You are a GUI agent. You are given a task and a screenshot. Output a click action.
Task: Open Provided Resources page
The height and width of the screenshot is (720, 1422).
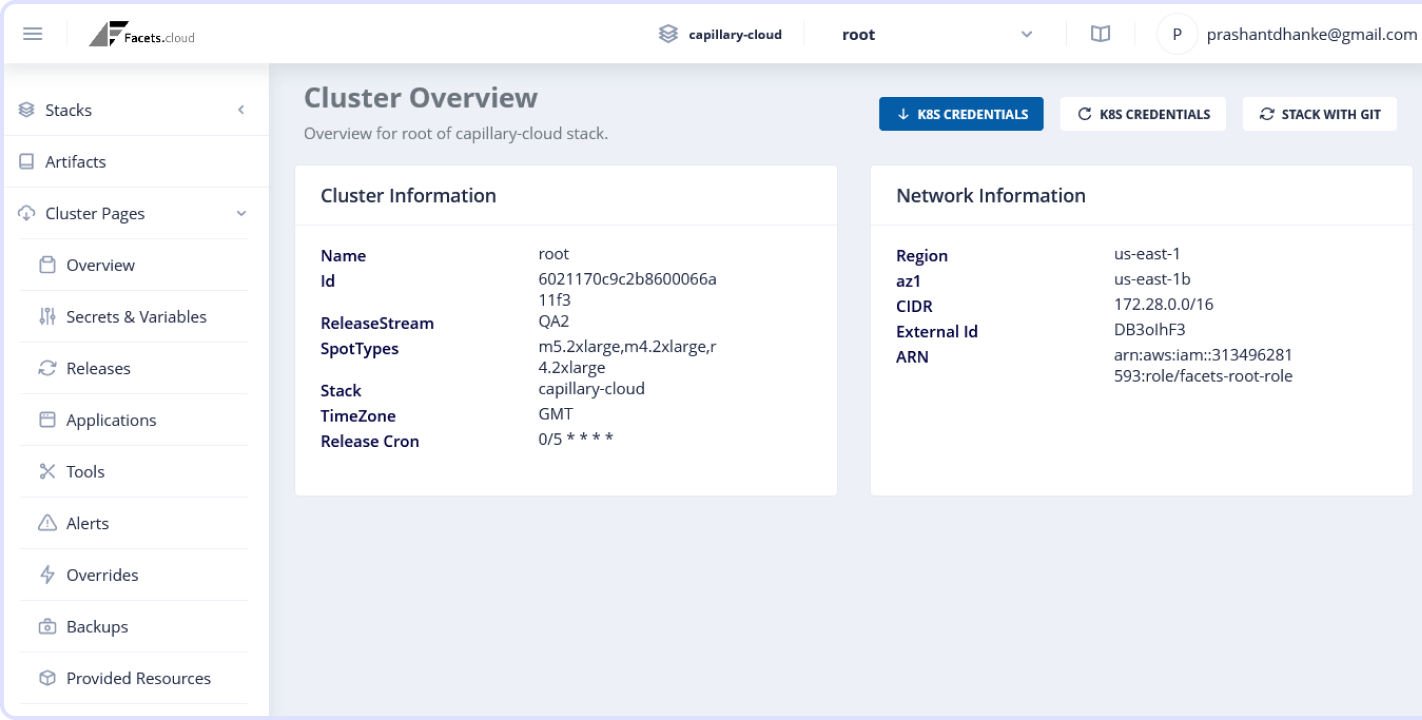[x=134, y=678]
